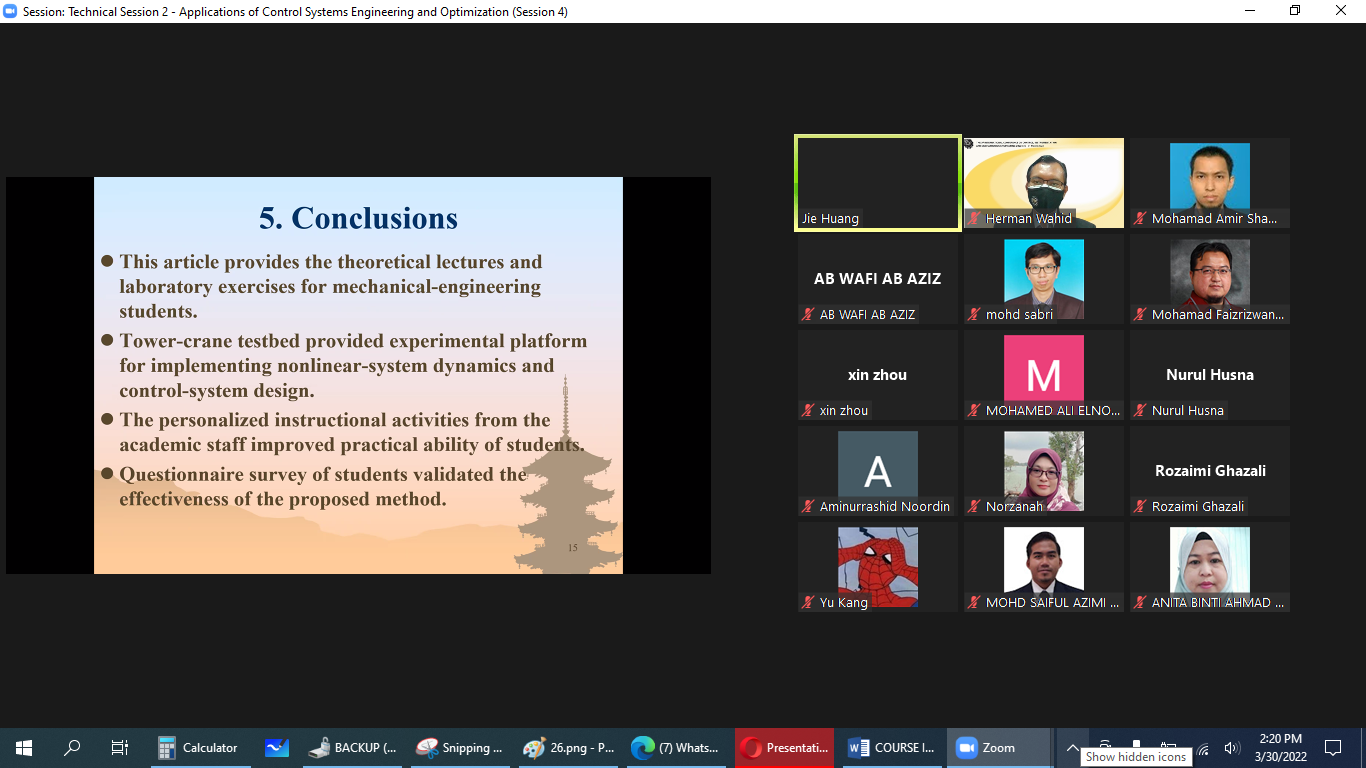Image resolution: width=1366 pixels, height=768 pixels.
Task: Switch to the Edge WhatsApp window
Action: (x=676, y=748)
